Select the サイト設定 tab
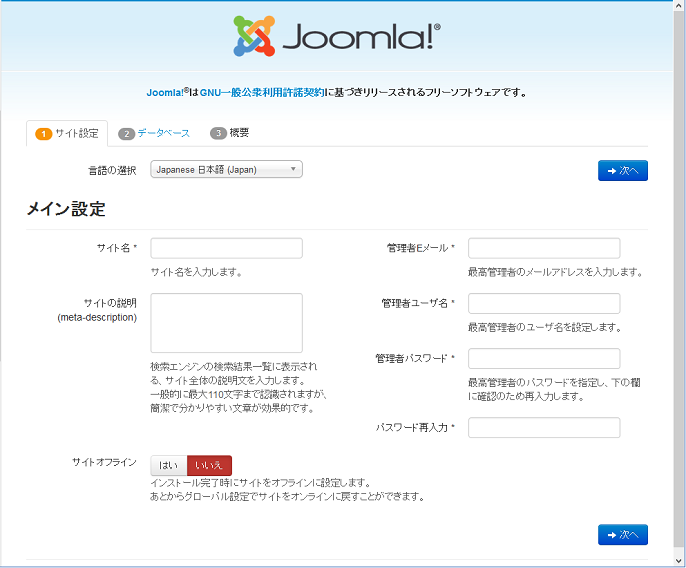 point(76,133)
